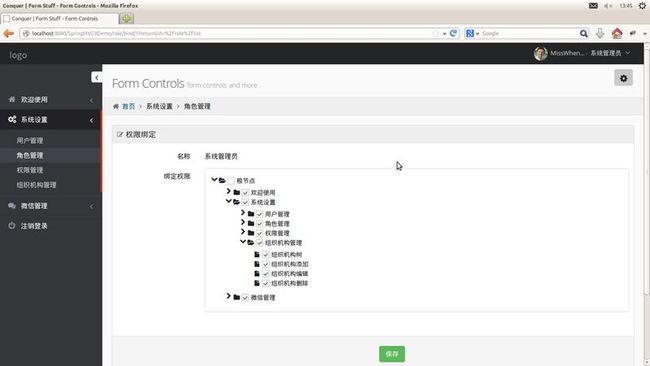The width and height of the screenshot is (650, 366).
Task: Select 权限管理 in sidebar
Action: point(30,170)
